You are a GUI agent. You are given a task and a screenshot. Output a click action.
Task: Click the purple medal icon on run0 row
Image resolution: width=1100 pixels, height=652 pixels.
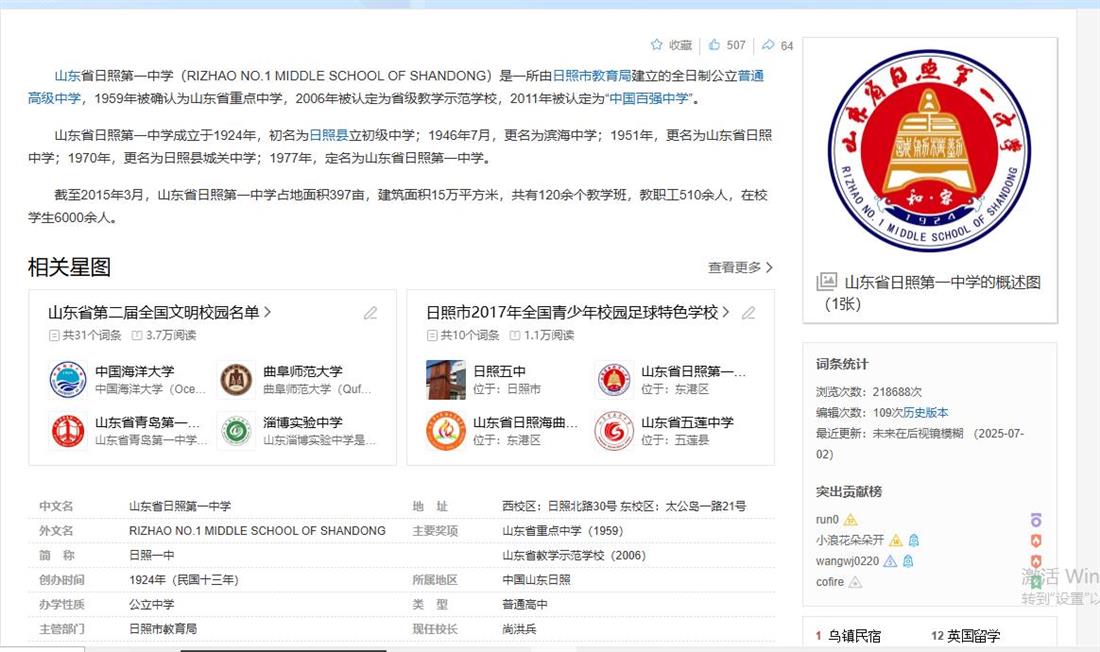1035,520
